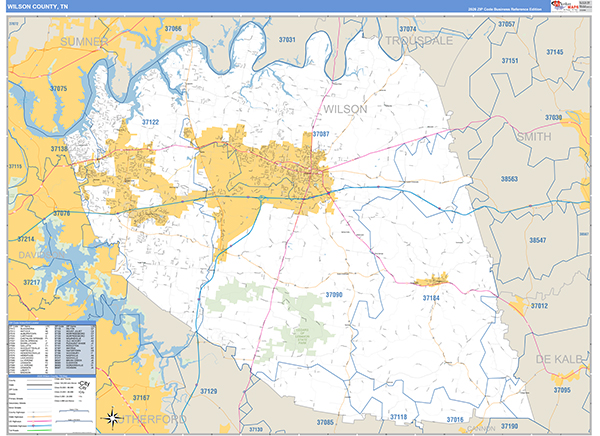Click ZIP code label 37066

pos(173,29)
